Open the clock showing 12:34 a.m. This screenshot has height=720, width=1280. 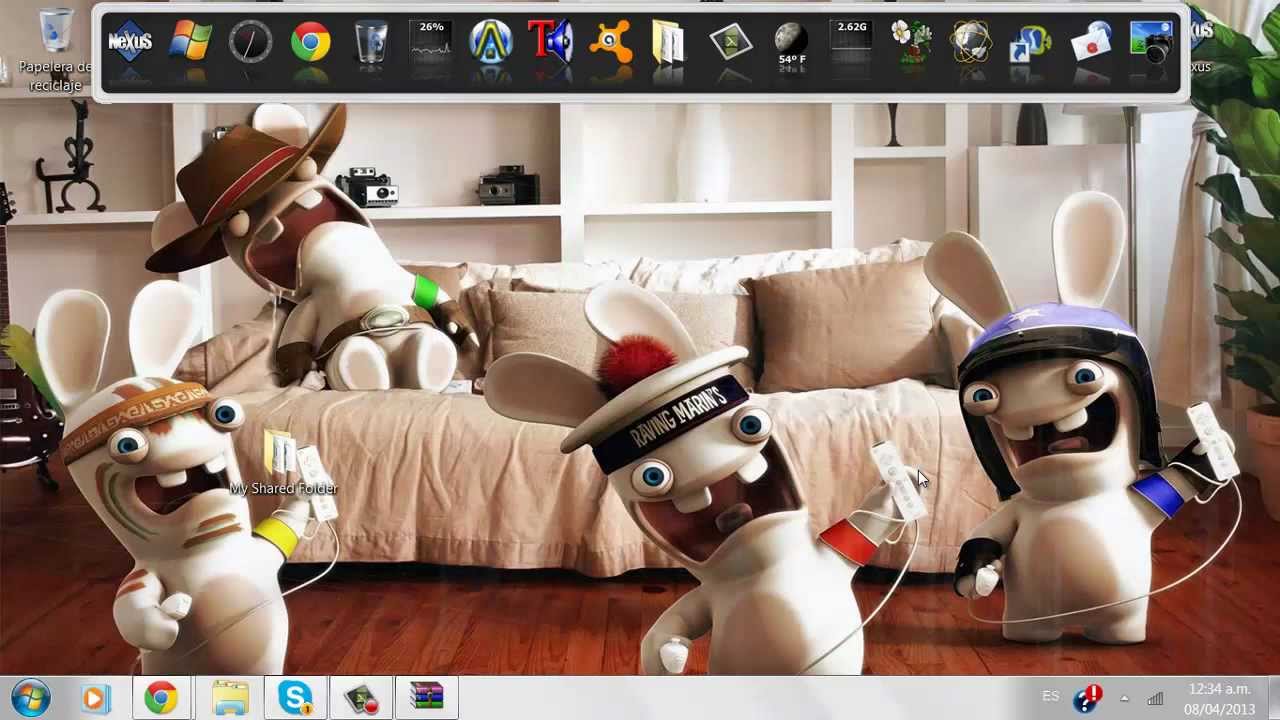[1219, 688]
